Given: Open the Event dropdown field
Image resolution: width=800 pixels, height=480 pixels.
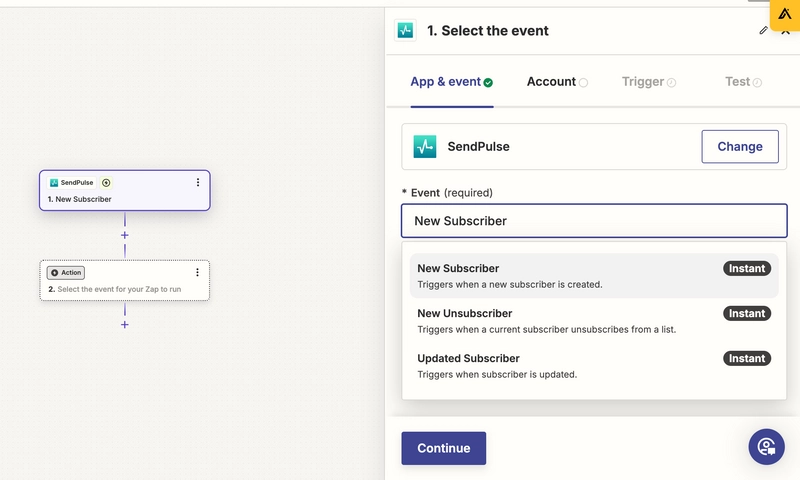Looking at the screenshot, I should click(594, 221).
